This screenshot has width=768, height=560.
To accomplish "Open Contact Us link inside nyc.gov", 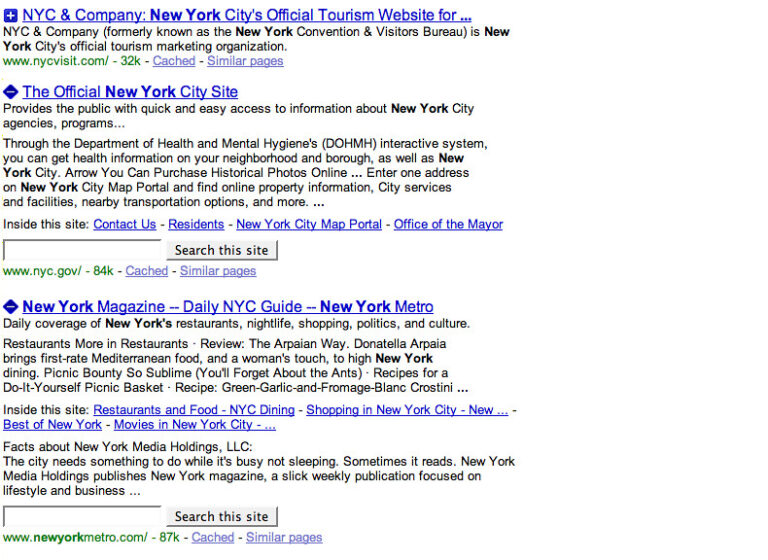I will tap(125, 224).
